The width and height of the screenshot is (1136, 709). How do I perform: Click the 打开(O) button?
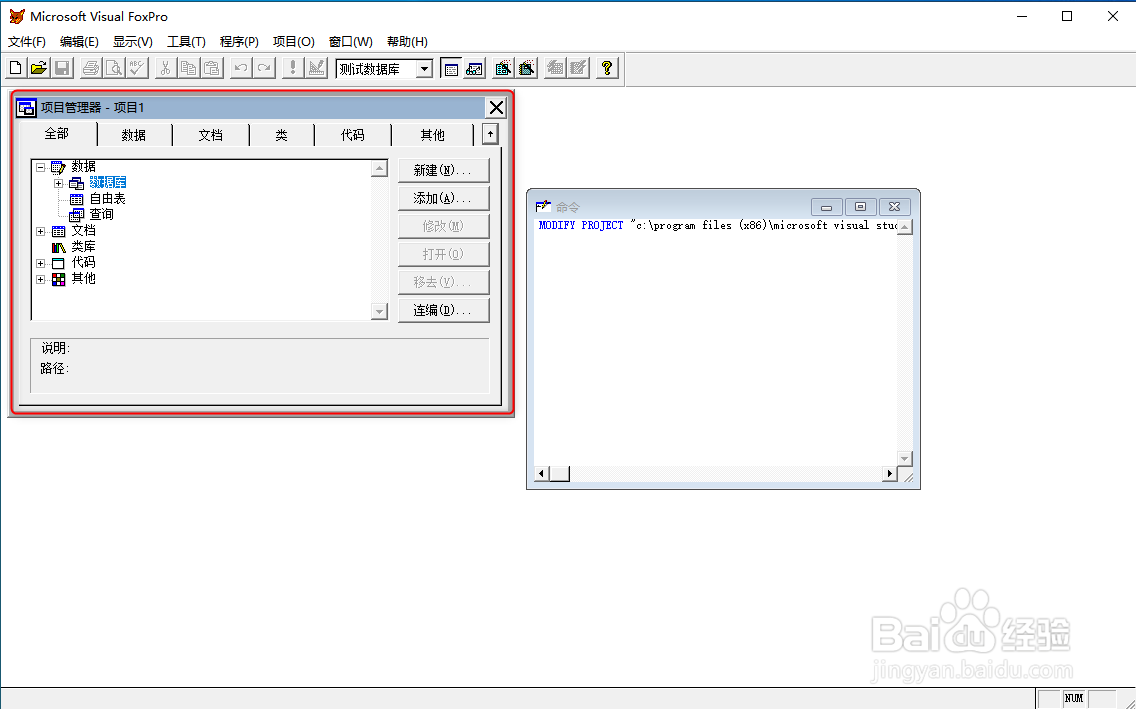click(443, 254)
